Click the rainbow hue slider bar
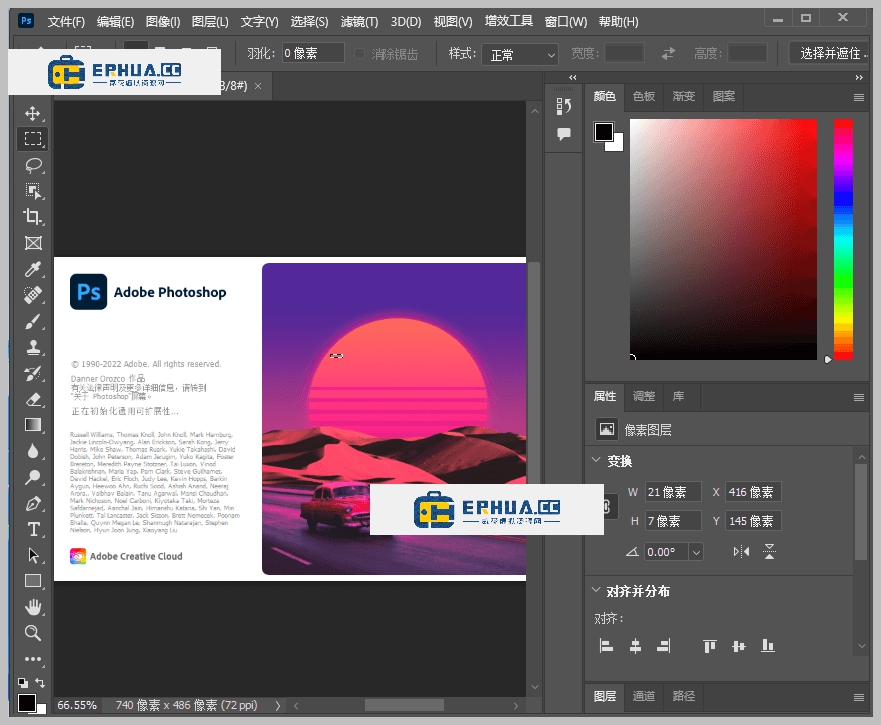Image resolution: width=881 pixels, height=725 pixels. (x=843, y=239)
